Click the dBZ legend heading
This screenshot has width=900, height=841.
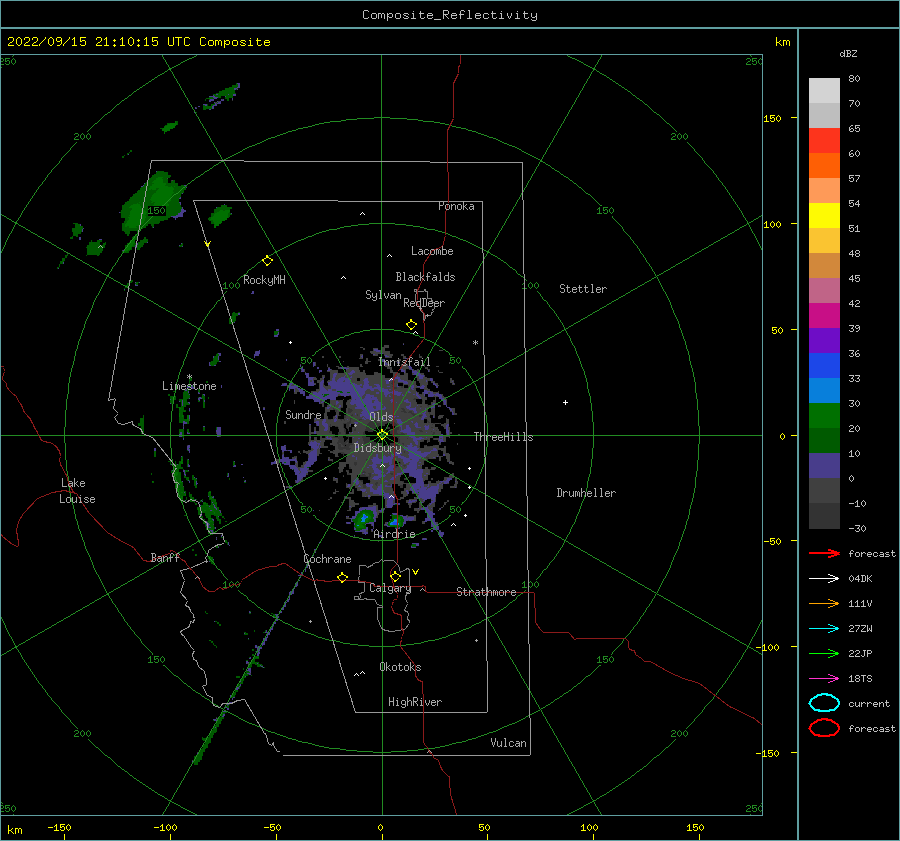pyautogui.click(x=848, y=53)
